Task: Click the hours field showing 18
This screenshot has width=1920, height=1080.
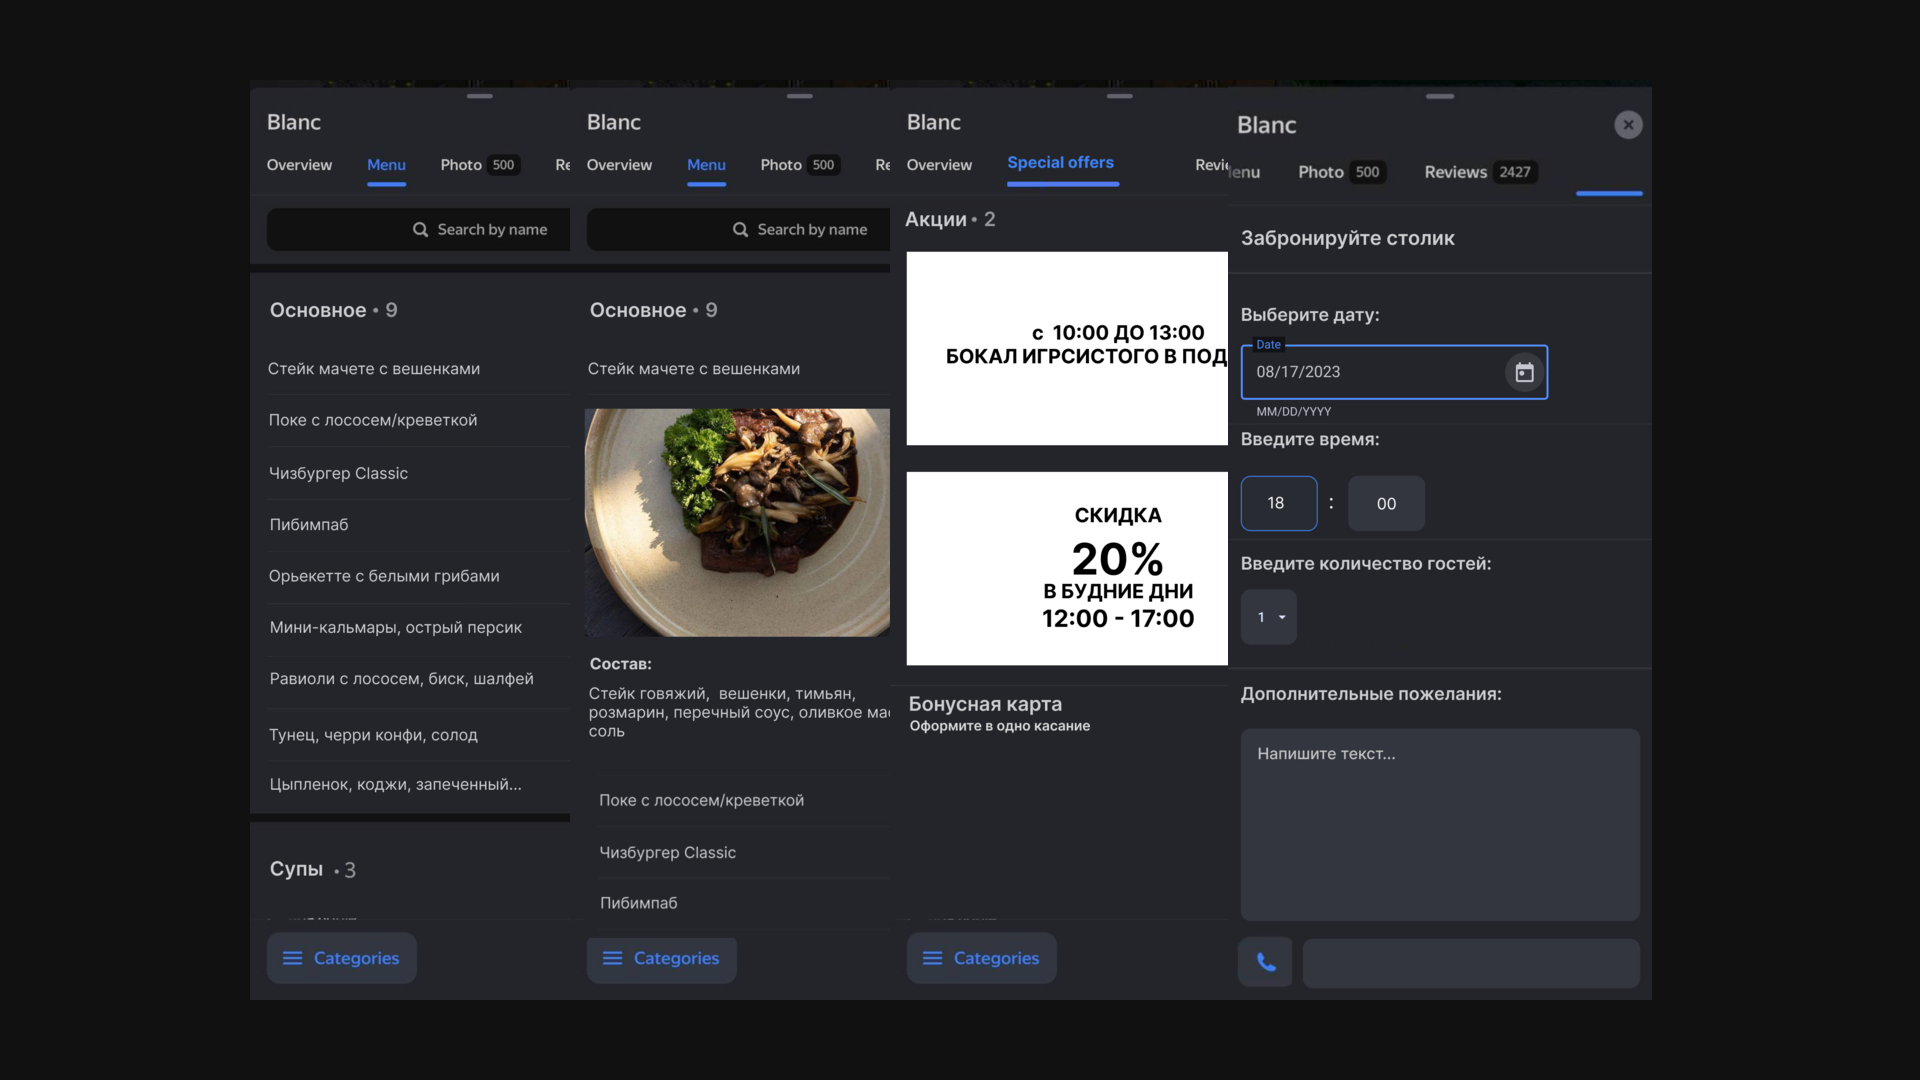Action: pyautogui.click(x=1278, y=503)
